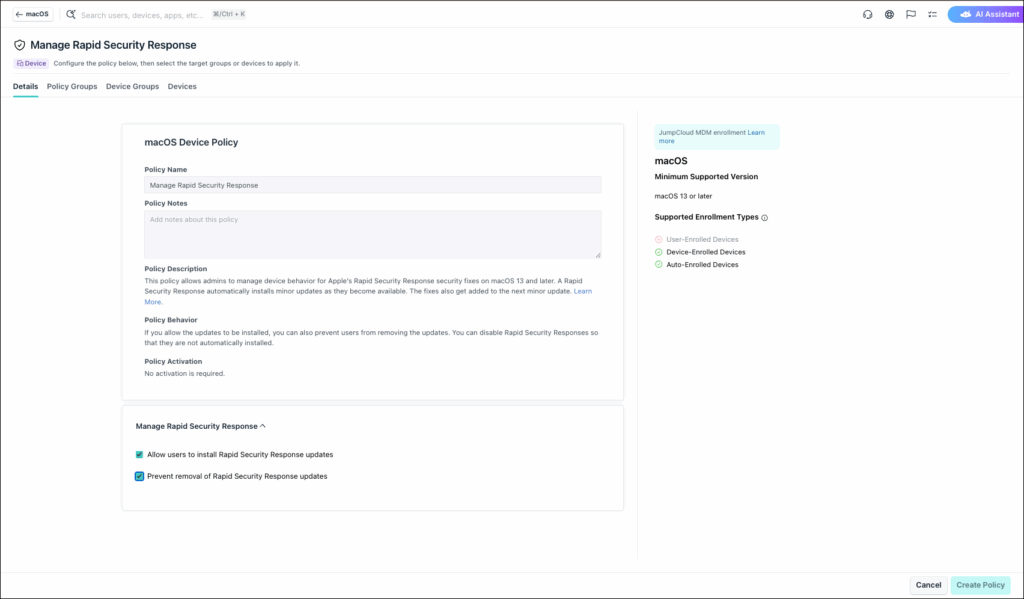Image resolution: width=1024 pixels, height=599 pixels.
Task: Click the Minimum Supported Version label
Action: pyautogui.click(x=706, y=176)
